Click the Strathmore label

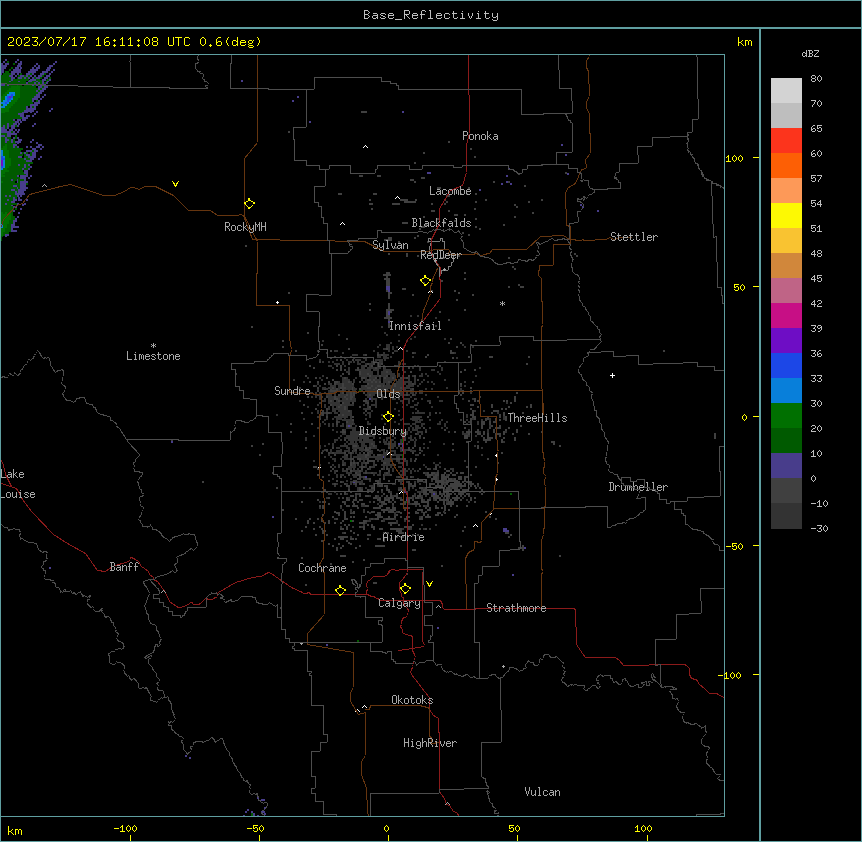click(x=516, y=608)
